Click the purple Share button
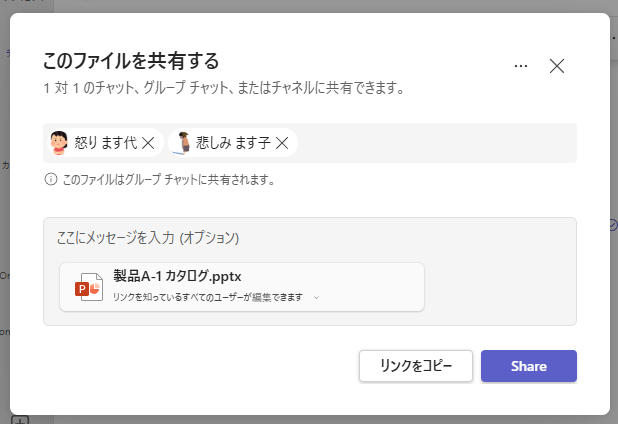Viewport: 618px width, 424px height. click(529, 366)
